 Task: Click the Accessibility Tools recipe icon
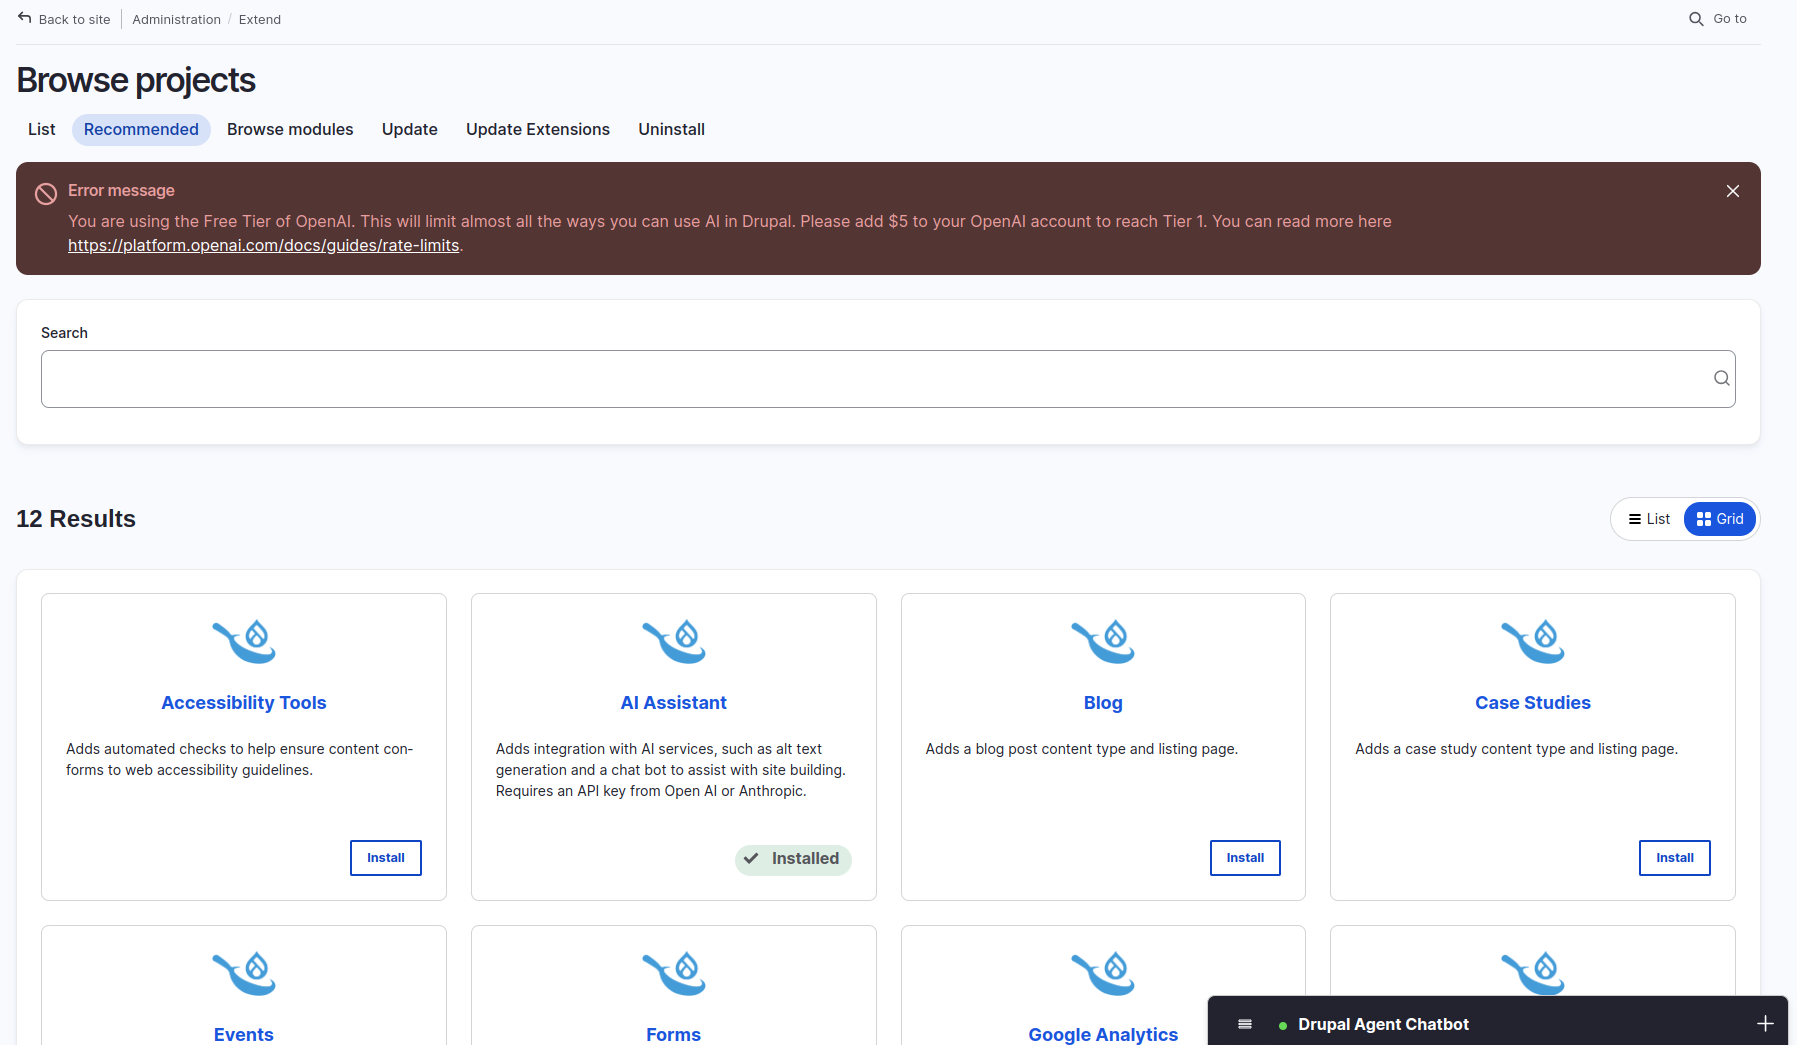(244, 641)
